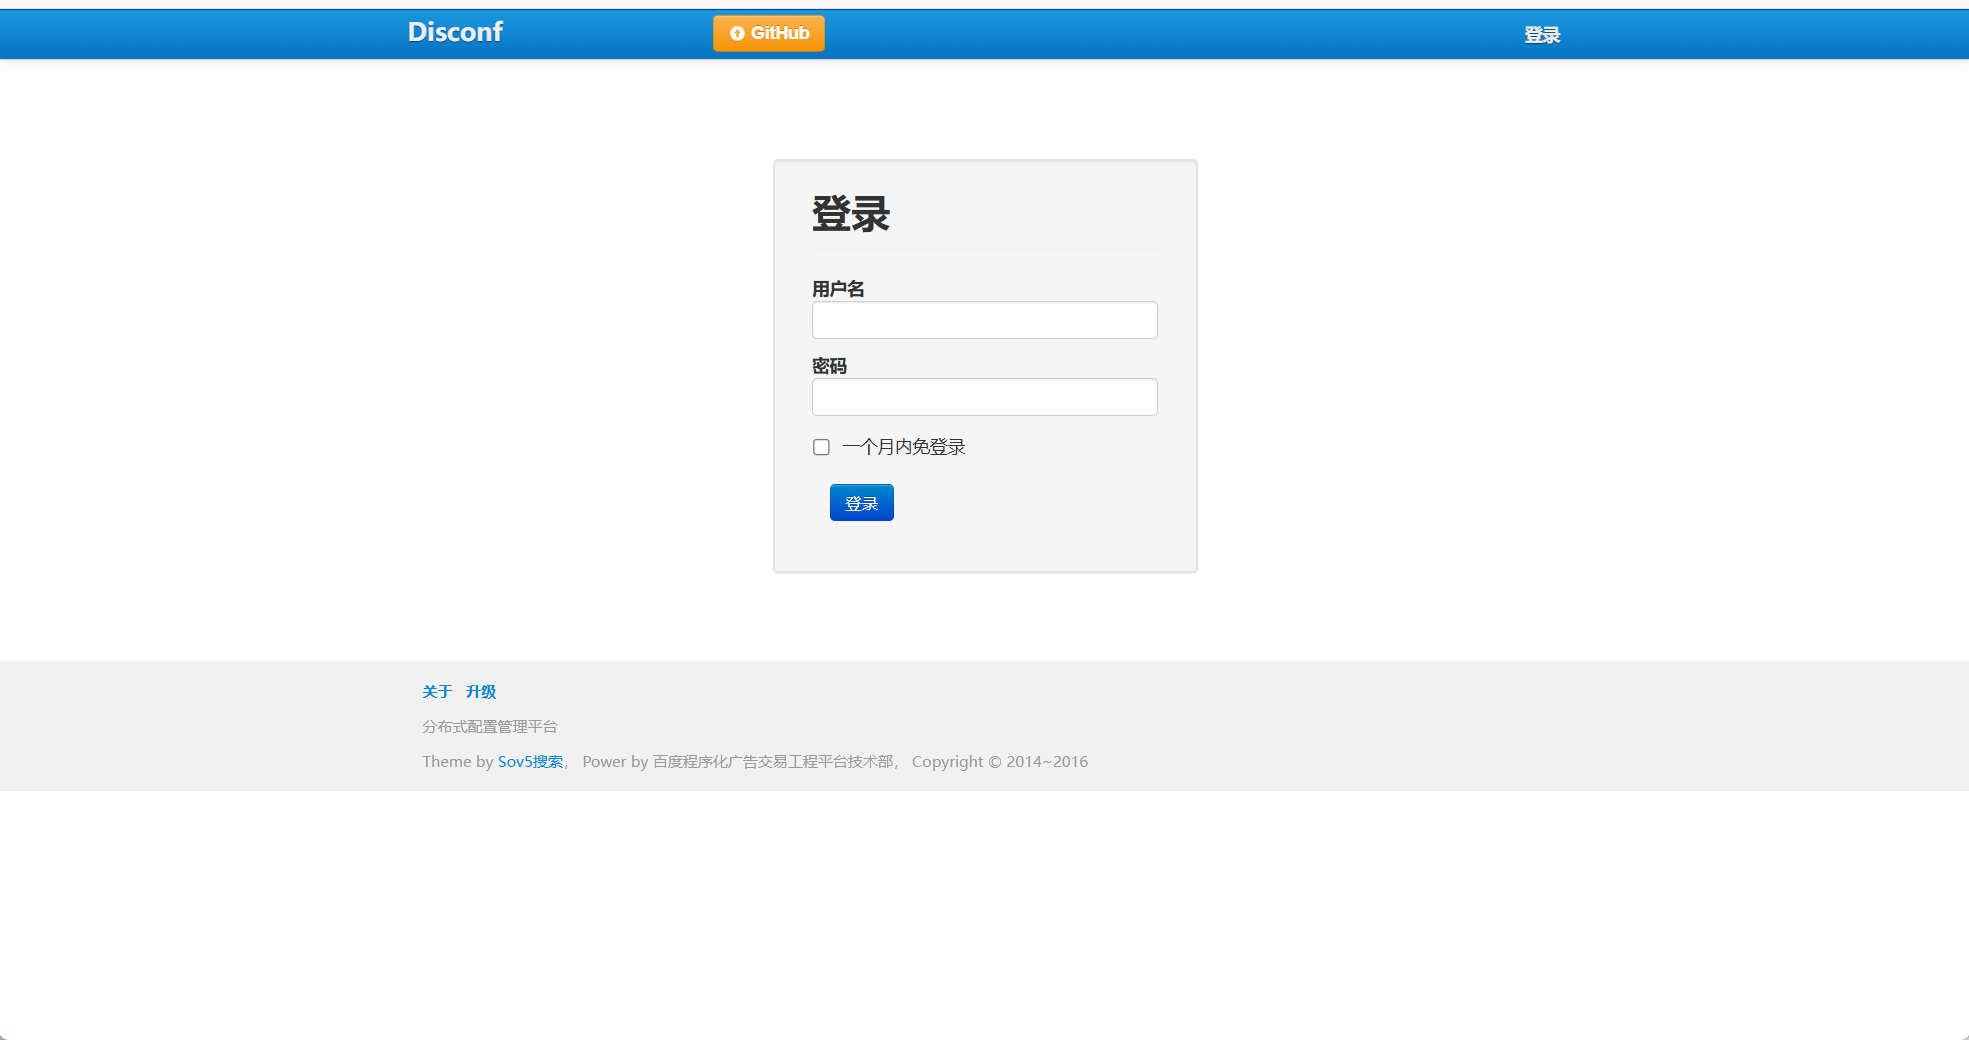Click the GitHub octocat icon in navbar
The width and height of the screenshot is (1969, 1040).
pyautogui.click(x=737, y=34)
